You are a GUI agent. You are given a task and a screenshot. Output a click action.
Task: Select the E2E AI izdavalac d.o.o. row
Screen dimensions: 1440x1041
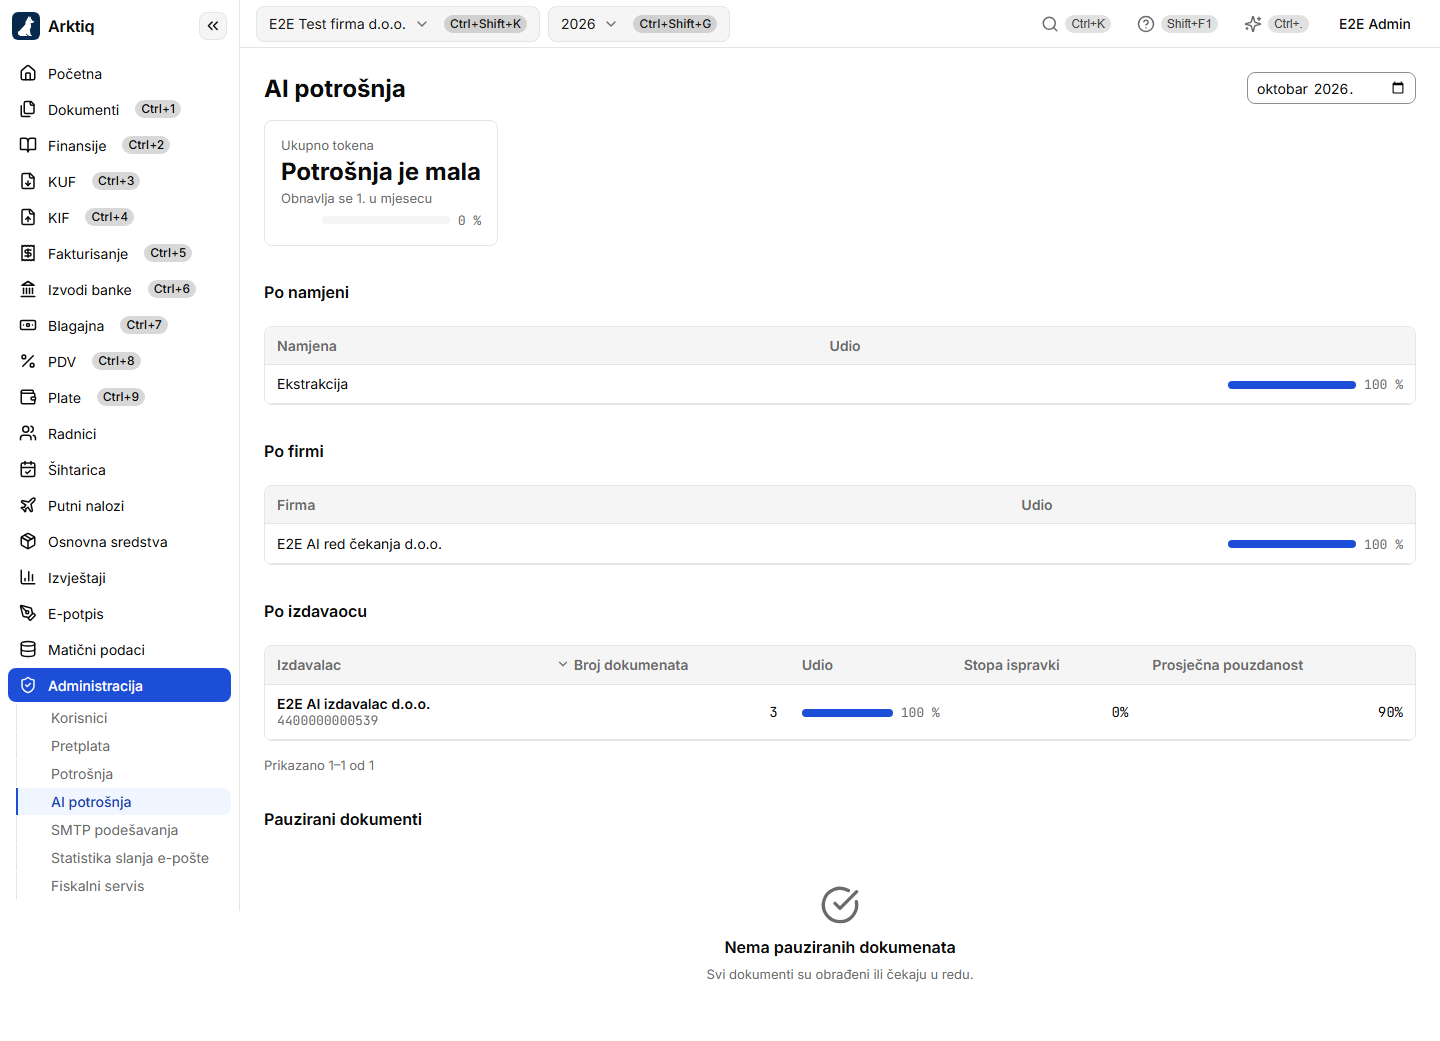click(840, 712)
